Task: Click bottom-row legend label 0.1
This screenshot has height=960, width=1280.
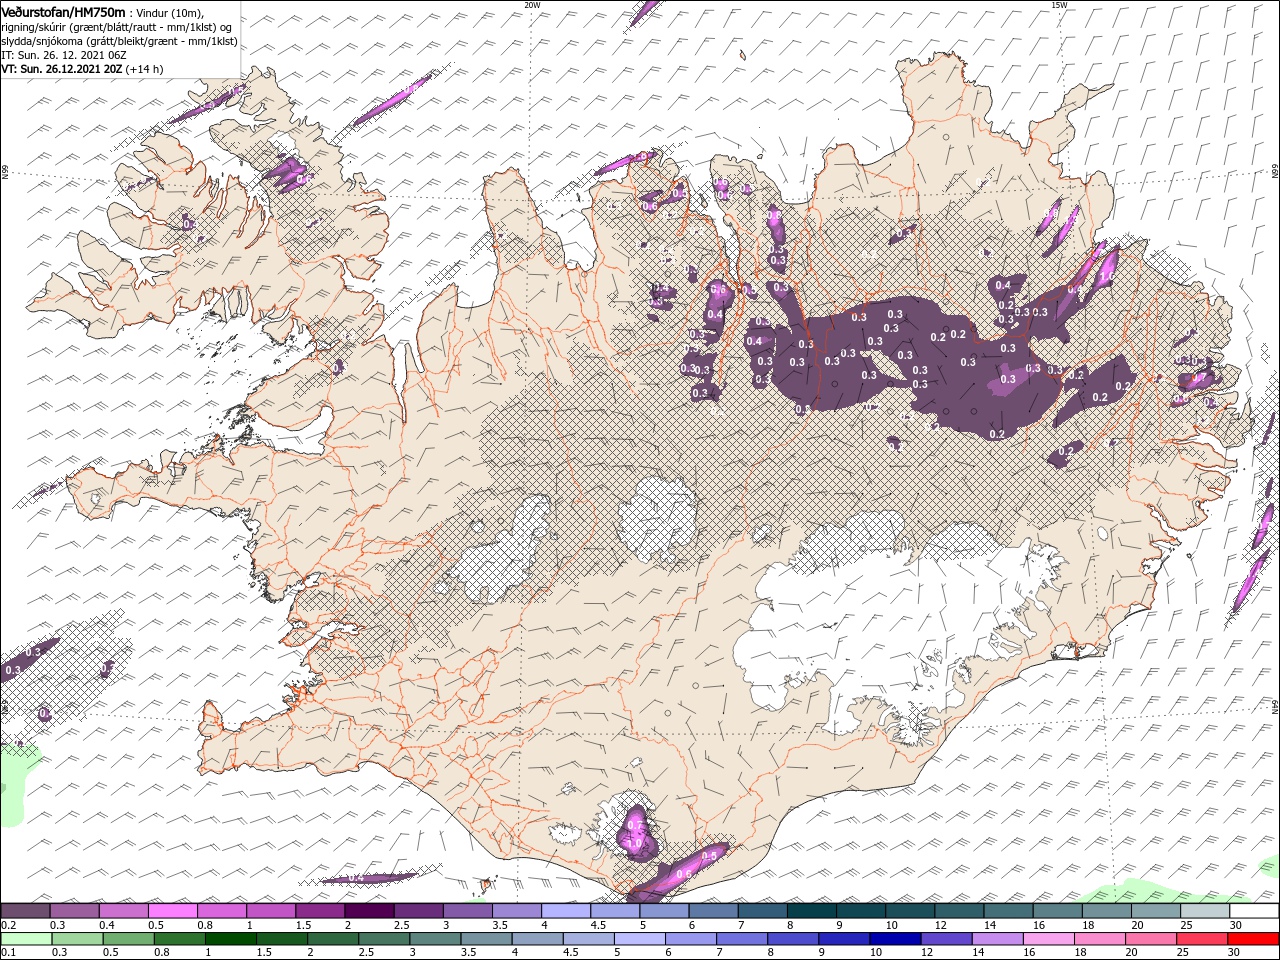Action: click(x=9, y=953)
